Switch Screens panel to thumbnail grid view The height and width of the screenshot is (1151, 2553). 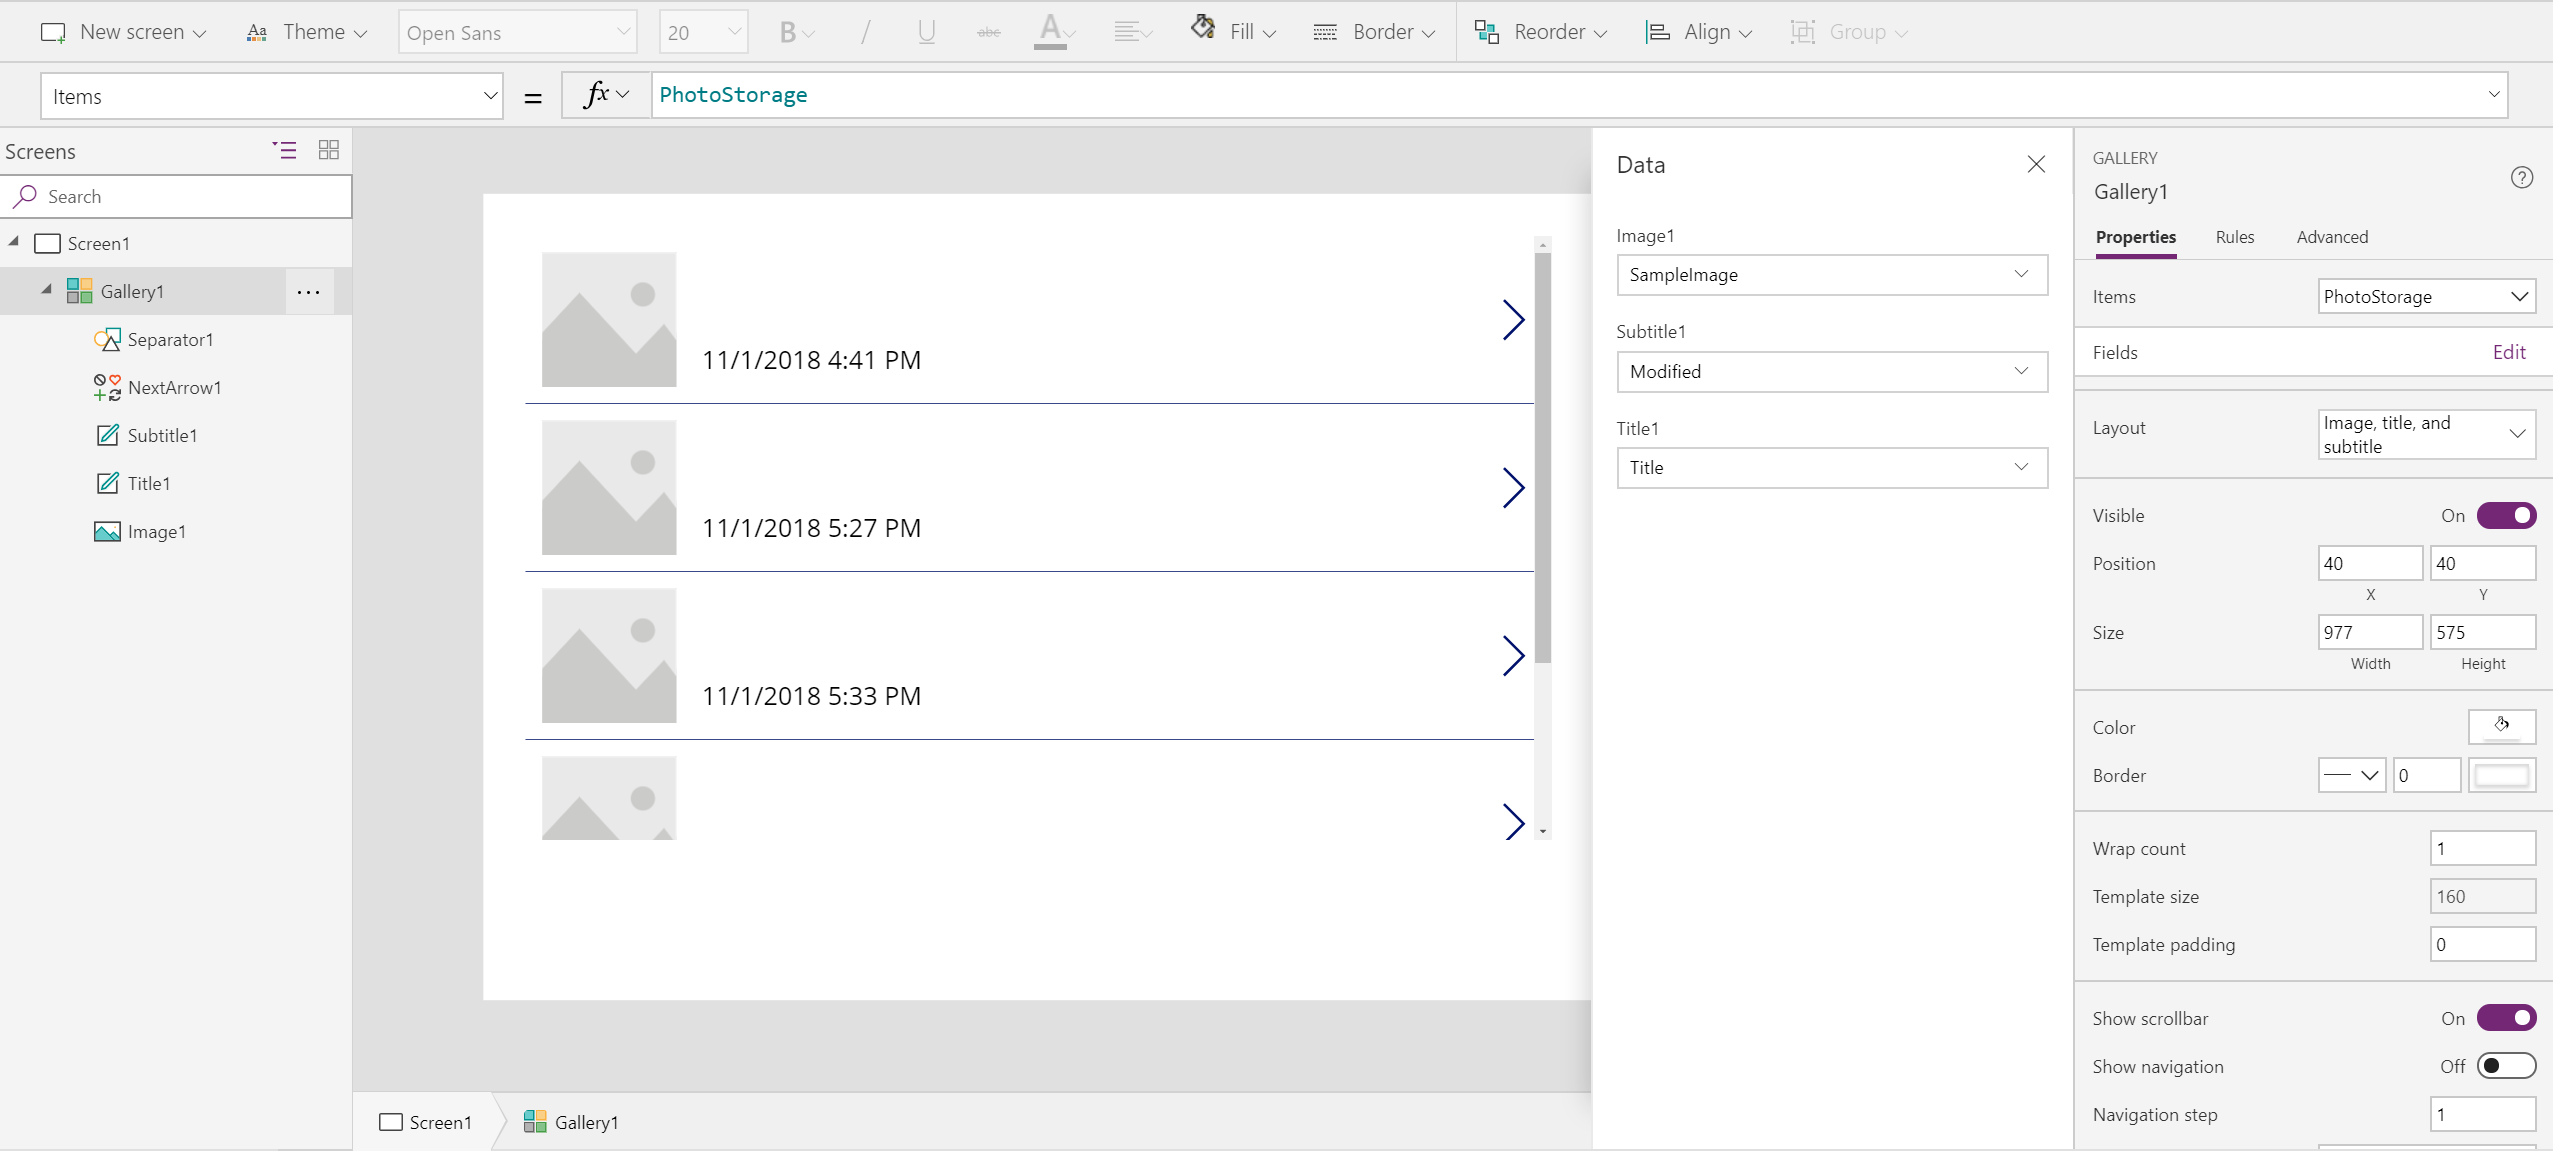pyautogui.click(x=328, y=150)
